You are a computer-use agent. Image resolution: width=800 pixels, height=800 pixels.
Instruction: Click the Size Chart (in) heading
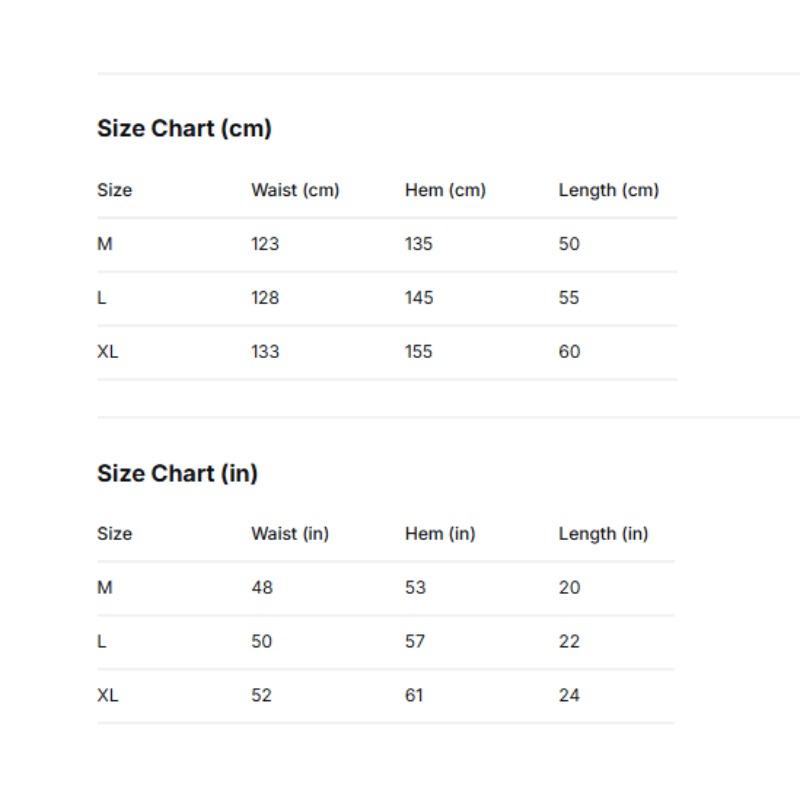pos(177,473)
